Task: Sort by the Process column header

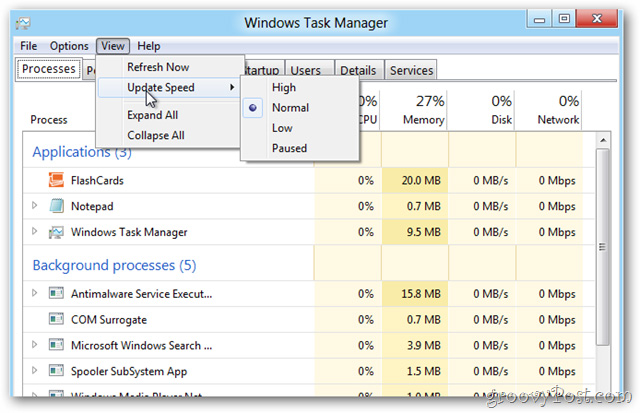Action: coord(49,120)
